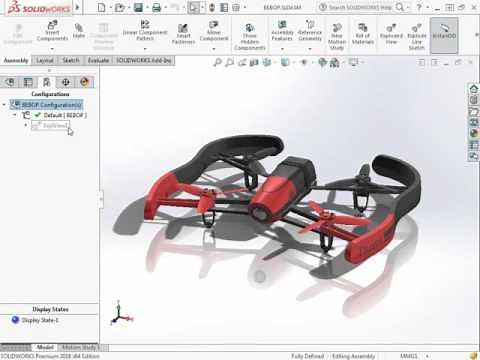The width and height of the screenshot is (480, 360).
Task: Open Reference Geometry dropdown arrow
Action: [x=310, y=49]
